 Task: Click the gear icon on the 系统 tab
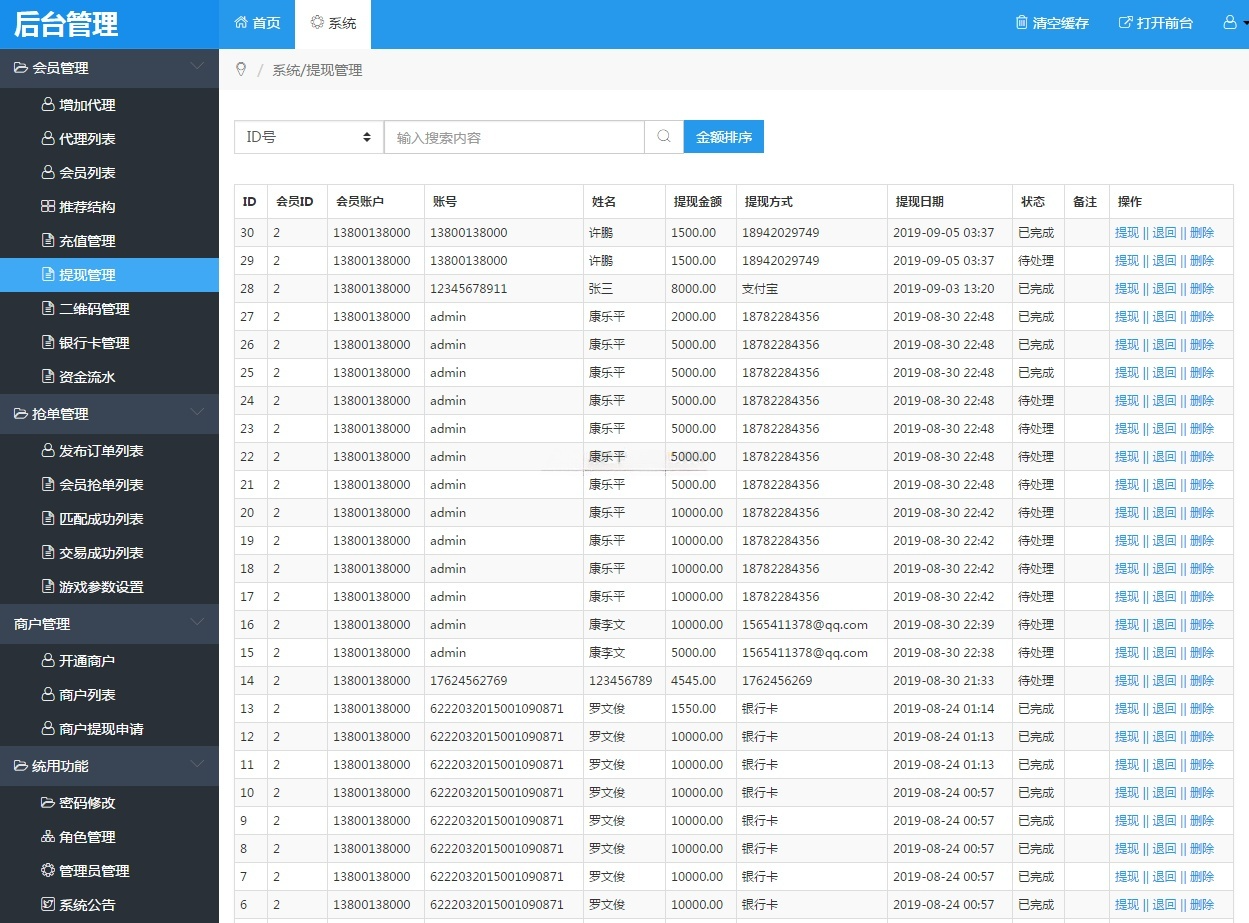click(317, 22)
